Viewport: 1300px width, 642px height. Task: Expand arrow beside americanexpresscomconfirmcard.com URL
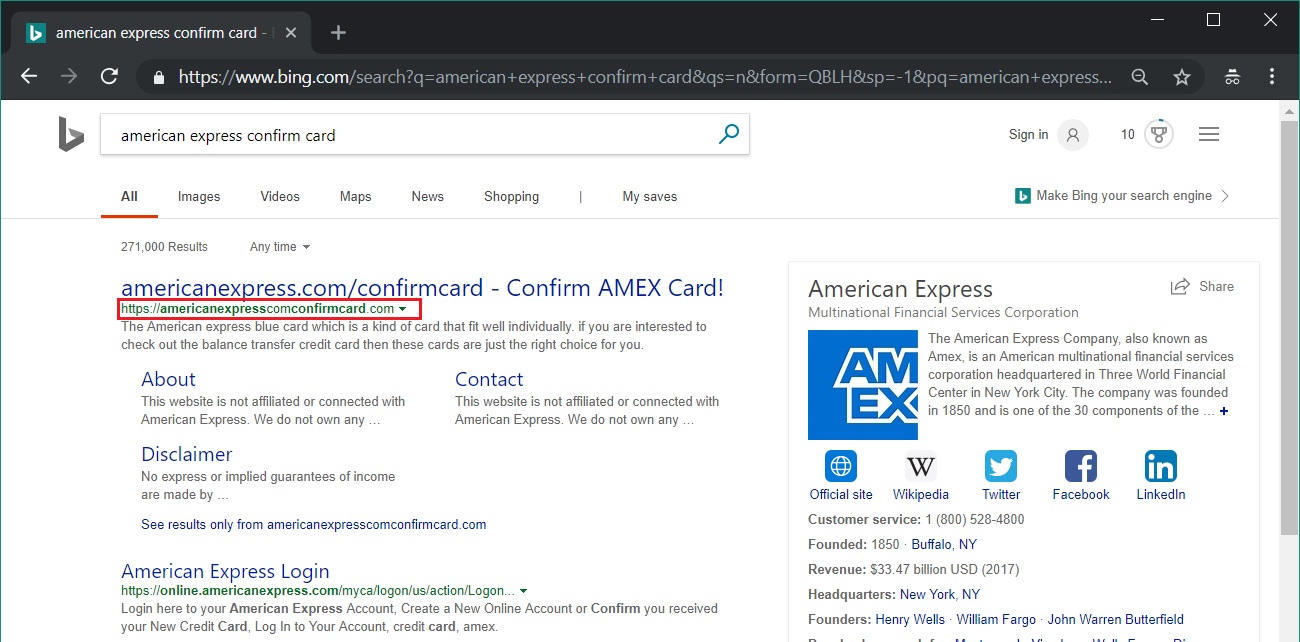pyautogui.click(x=402, y=310)
